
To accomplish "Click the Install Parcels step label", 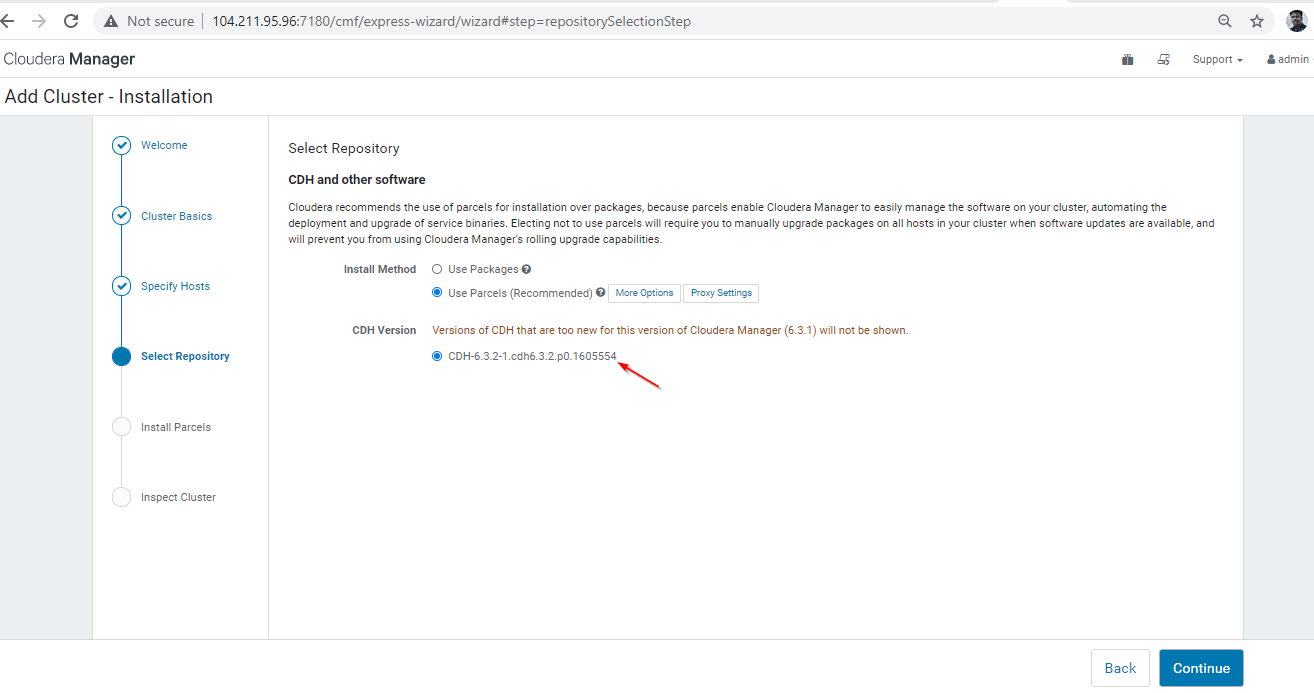I will 176,427.
